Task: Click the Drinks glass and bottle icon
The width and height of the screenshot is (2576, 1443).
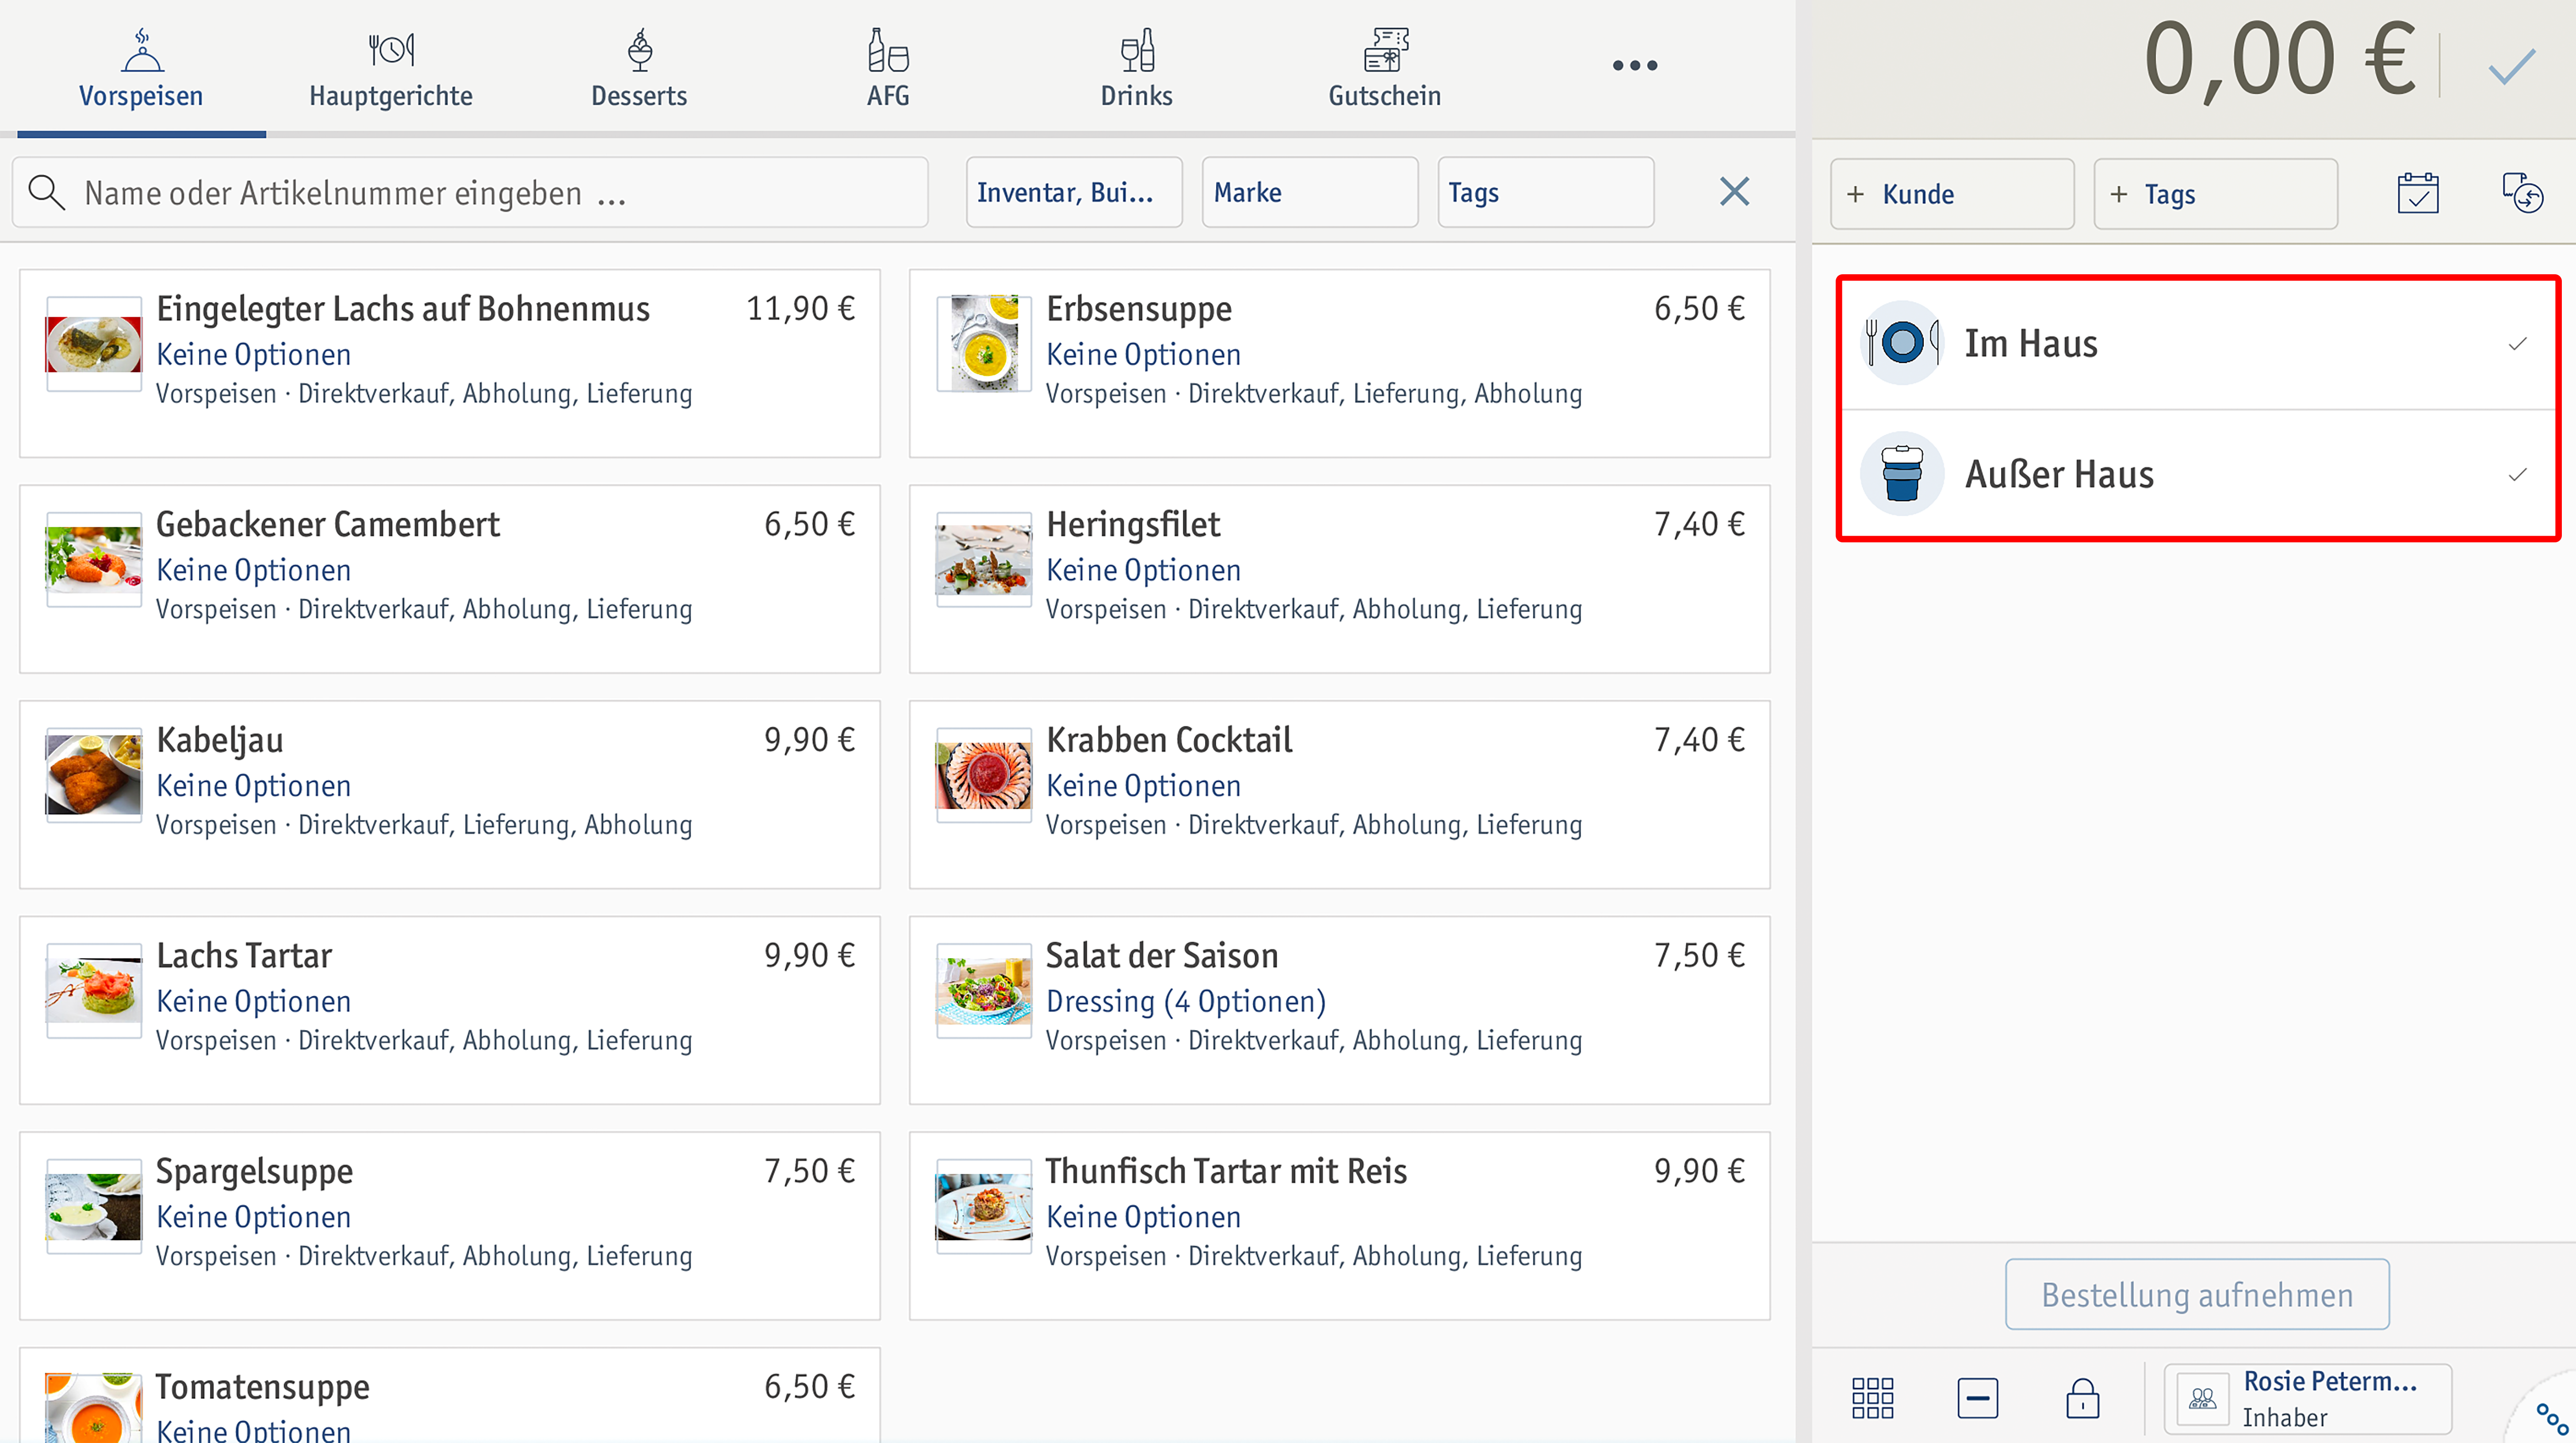Action: 1136,49
